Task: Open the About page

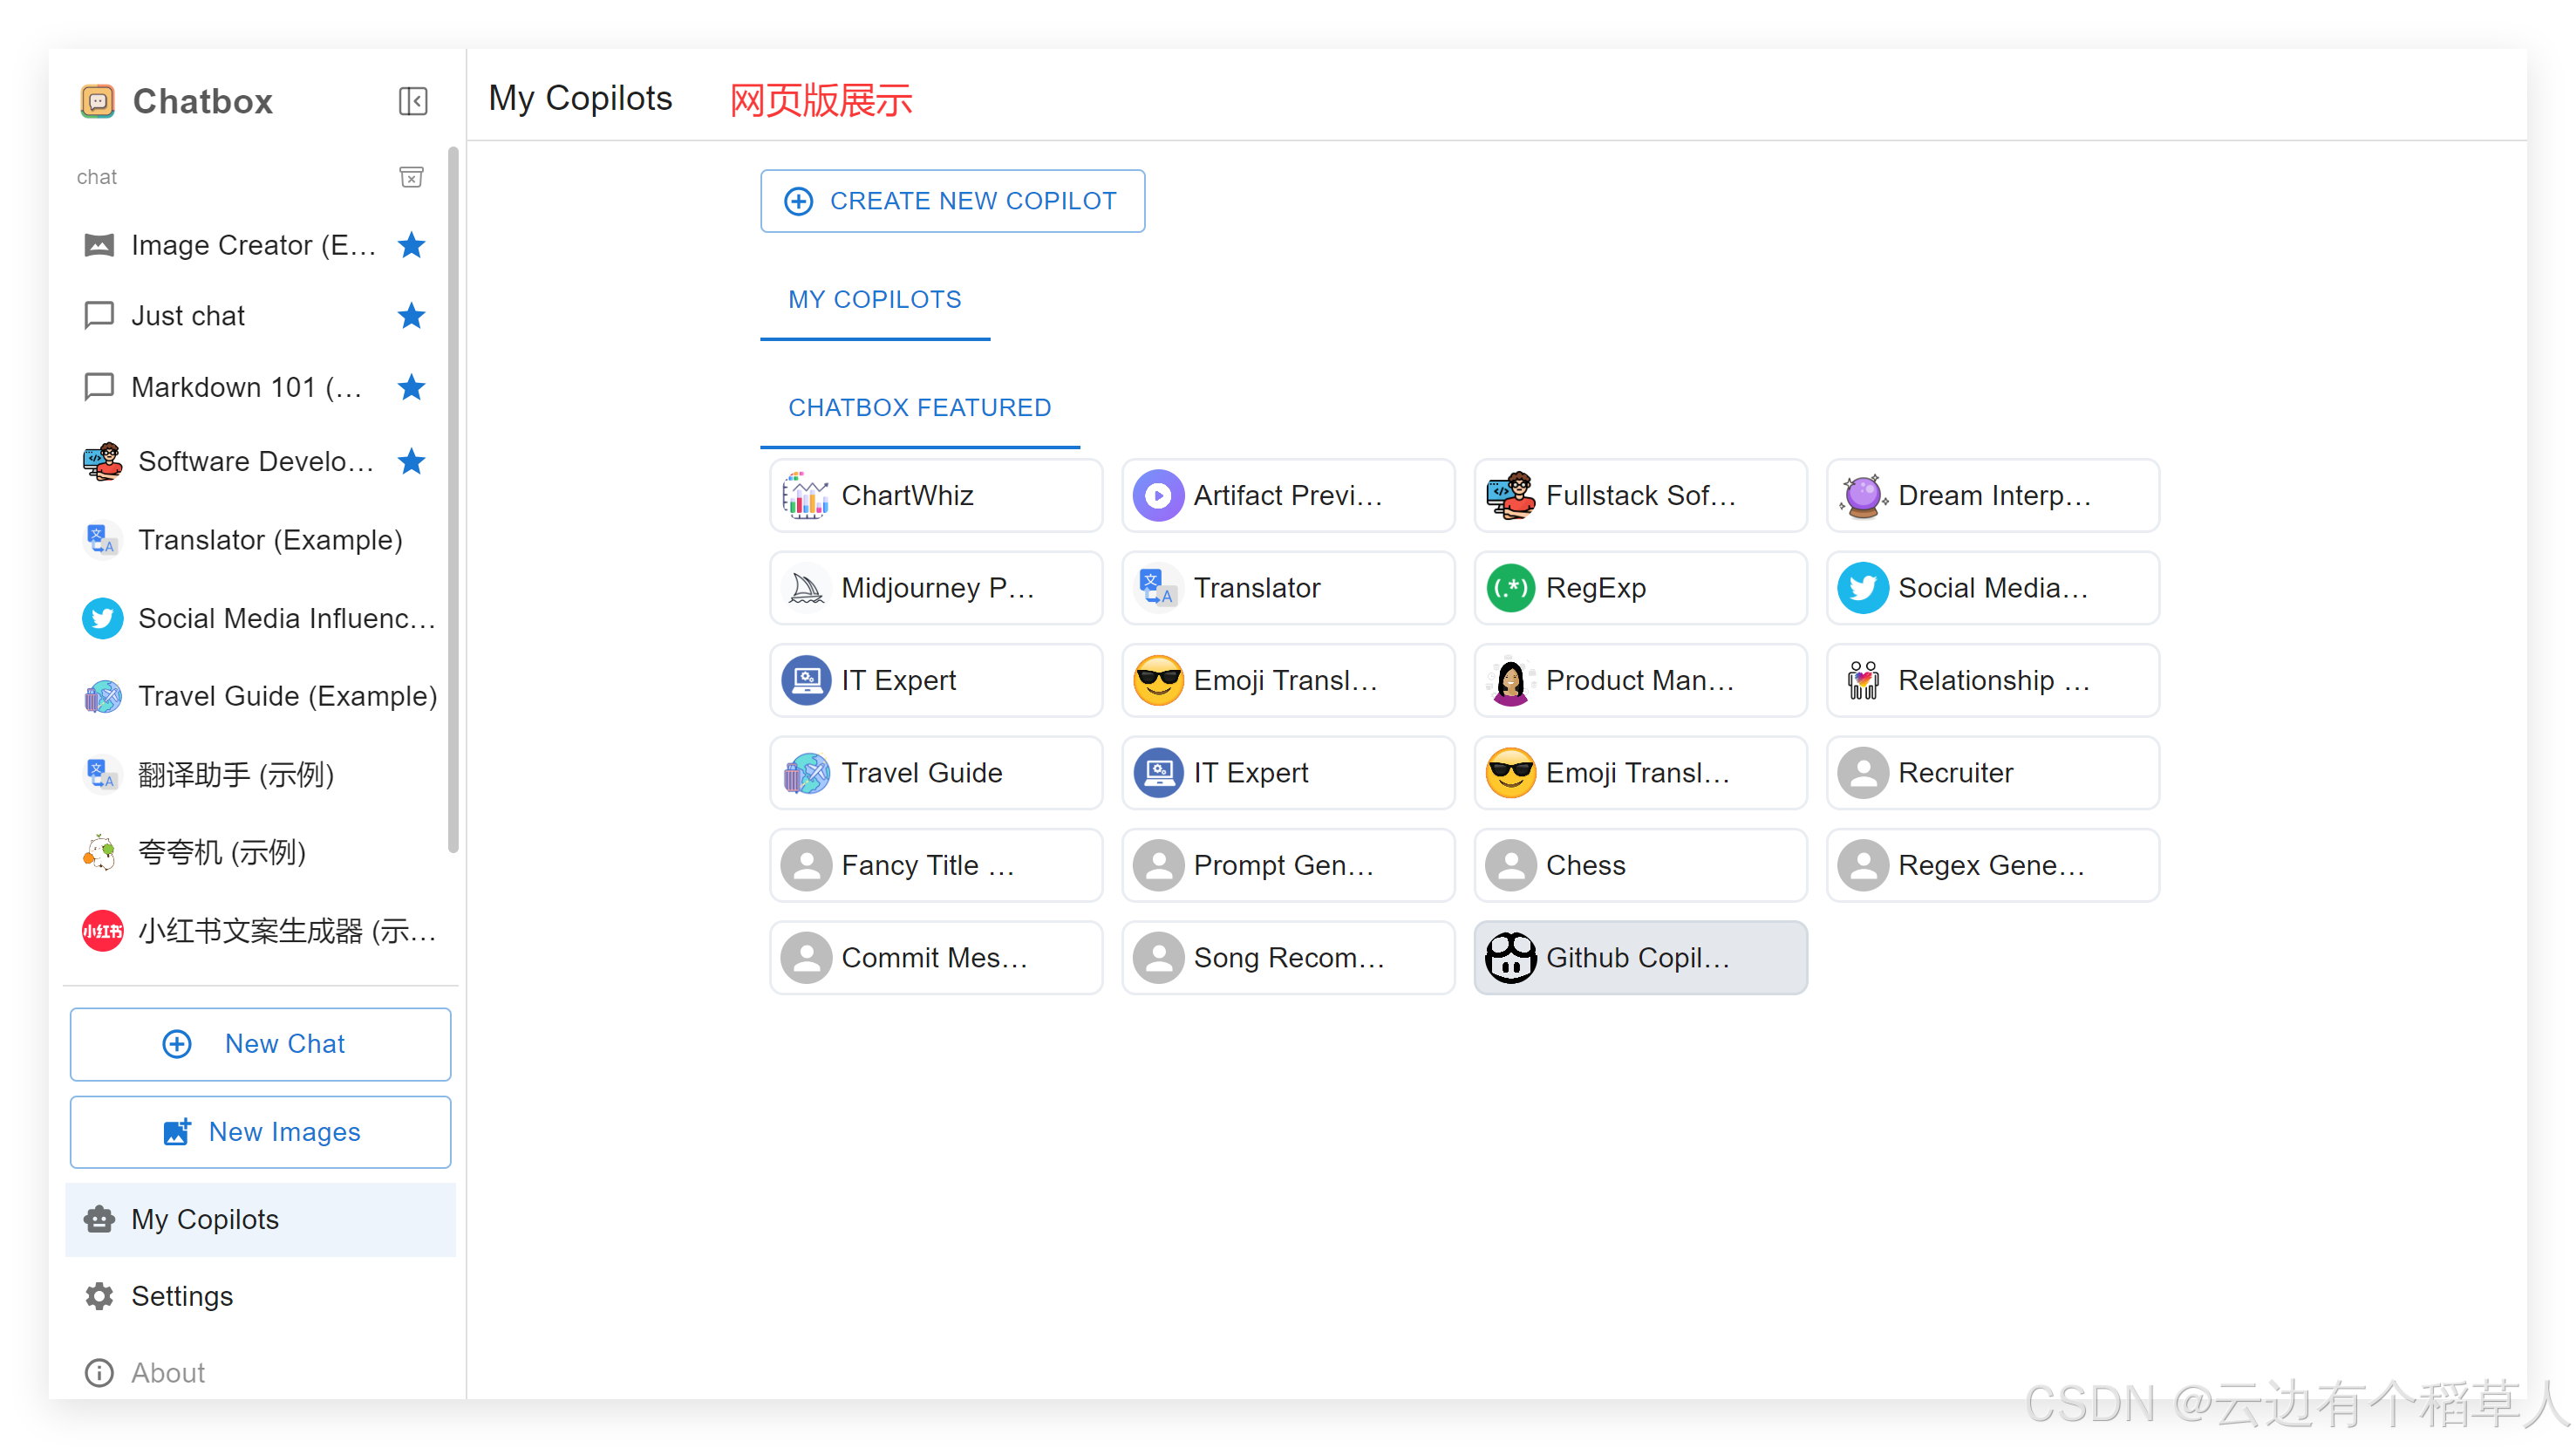Action: [x=260, y=1372]
